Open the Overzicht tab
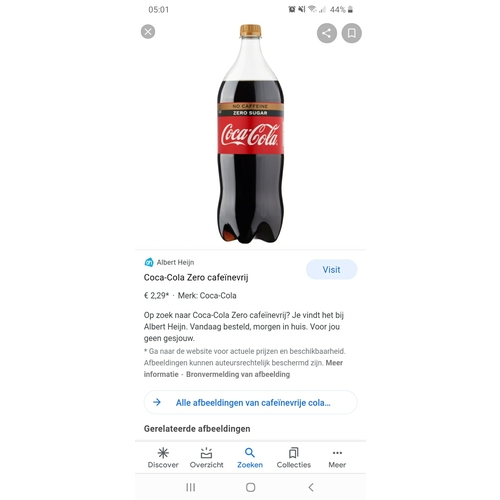This screenshot has height=500, width=500. [x=207, y=458]
